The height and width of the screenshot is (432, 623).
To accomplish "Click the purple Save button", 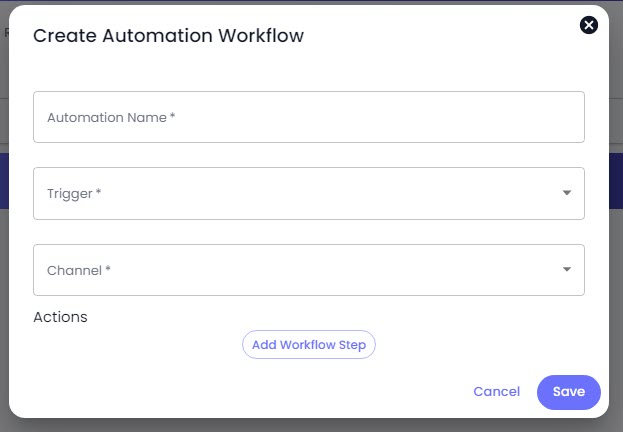I will [x=569, y=392].
